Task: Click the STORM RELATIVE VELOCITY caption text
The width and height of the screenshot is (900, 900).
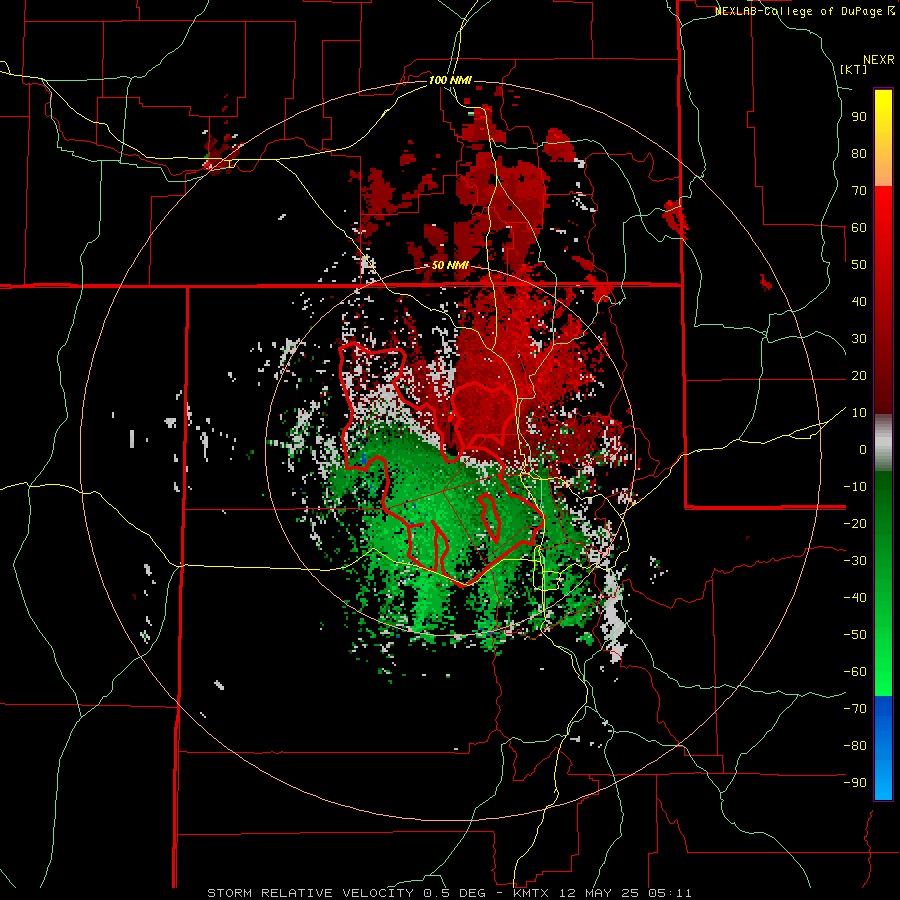Action: pyautogui.click(x=310, y=893)
